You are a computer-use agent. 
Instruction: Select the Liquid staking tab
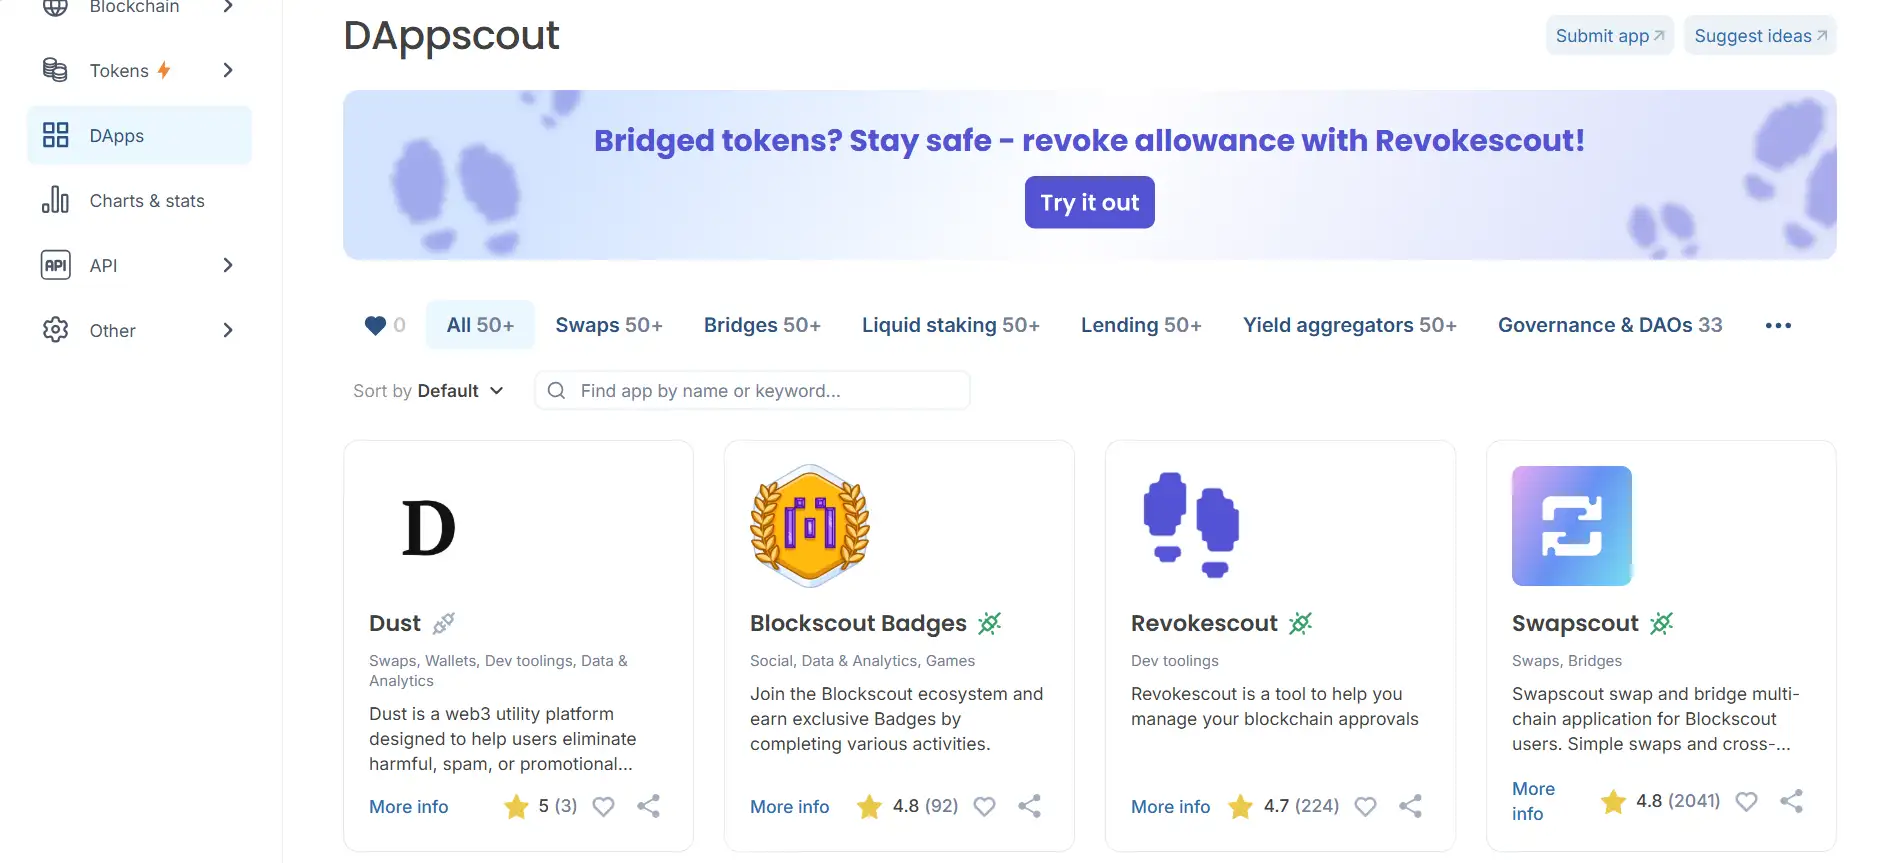click(x=950, y=325)
